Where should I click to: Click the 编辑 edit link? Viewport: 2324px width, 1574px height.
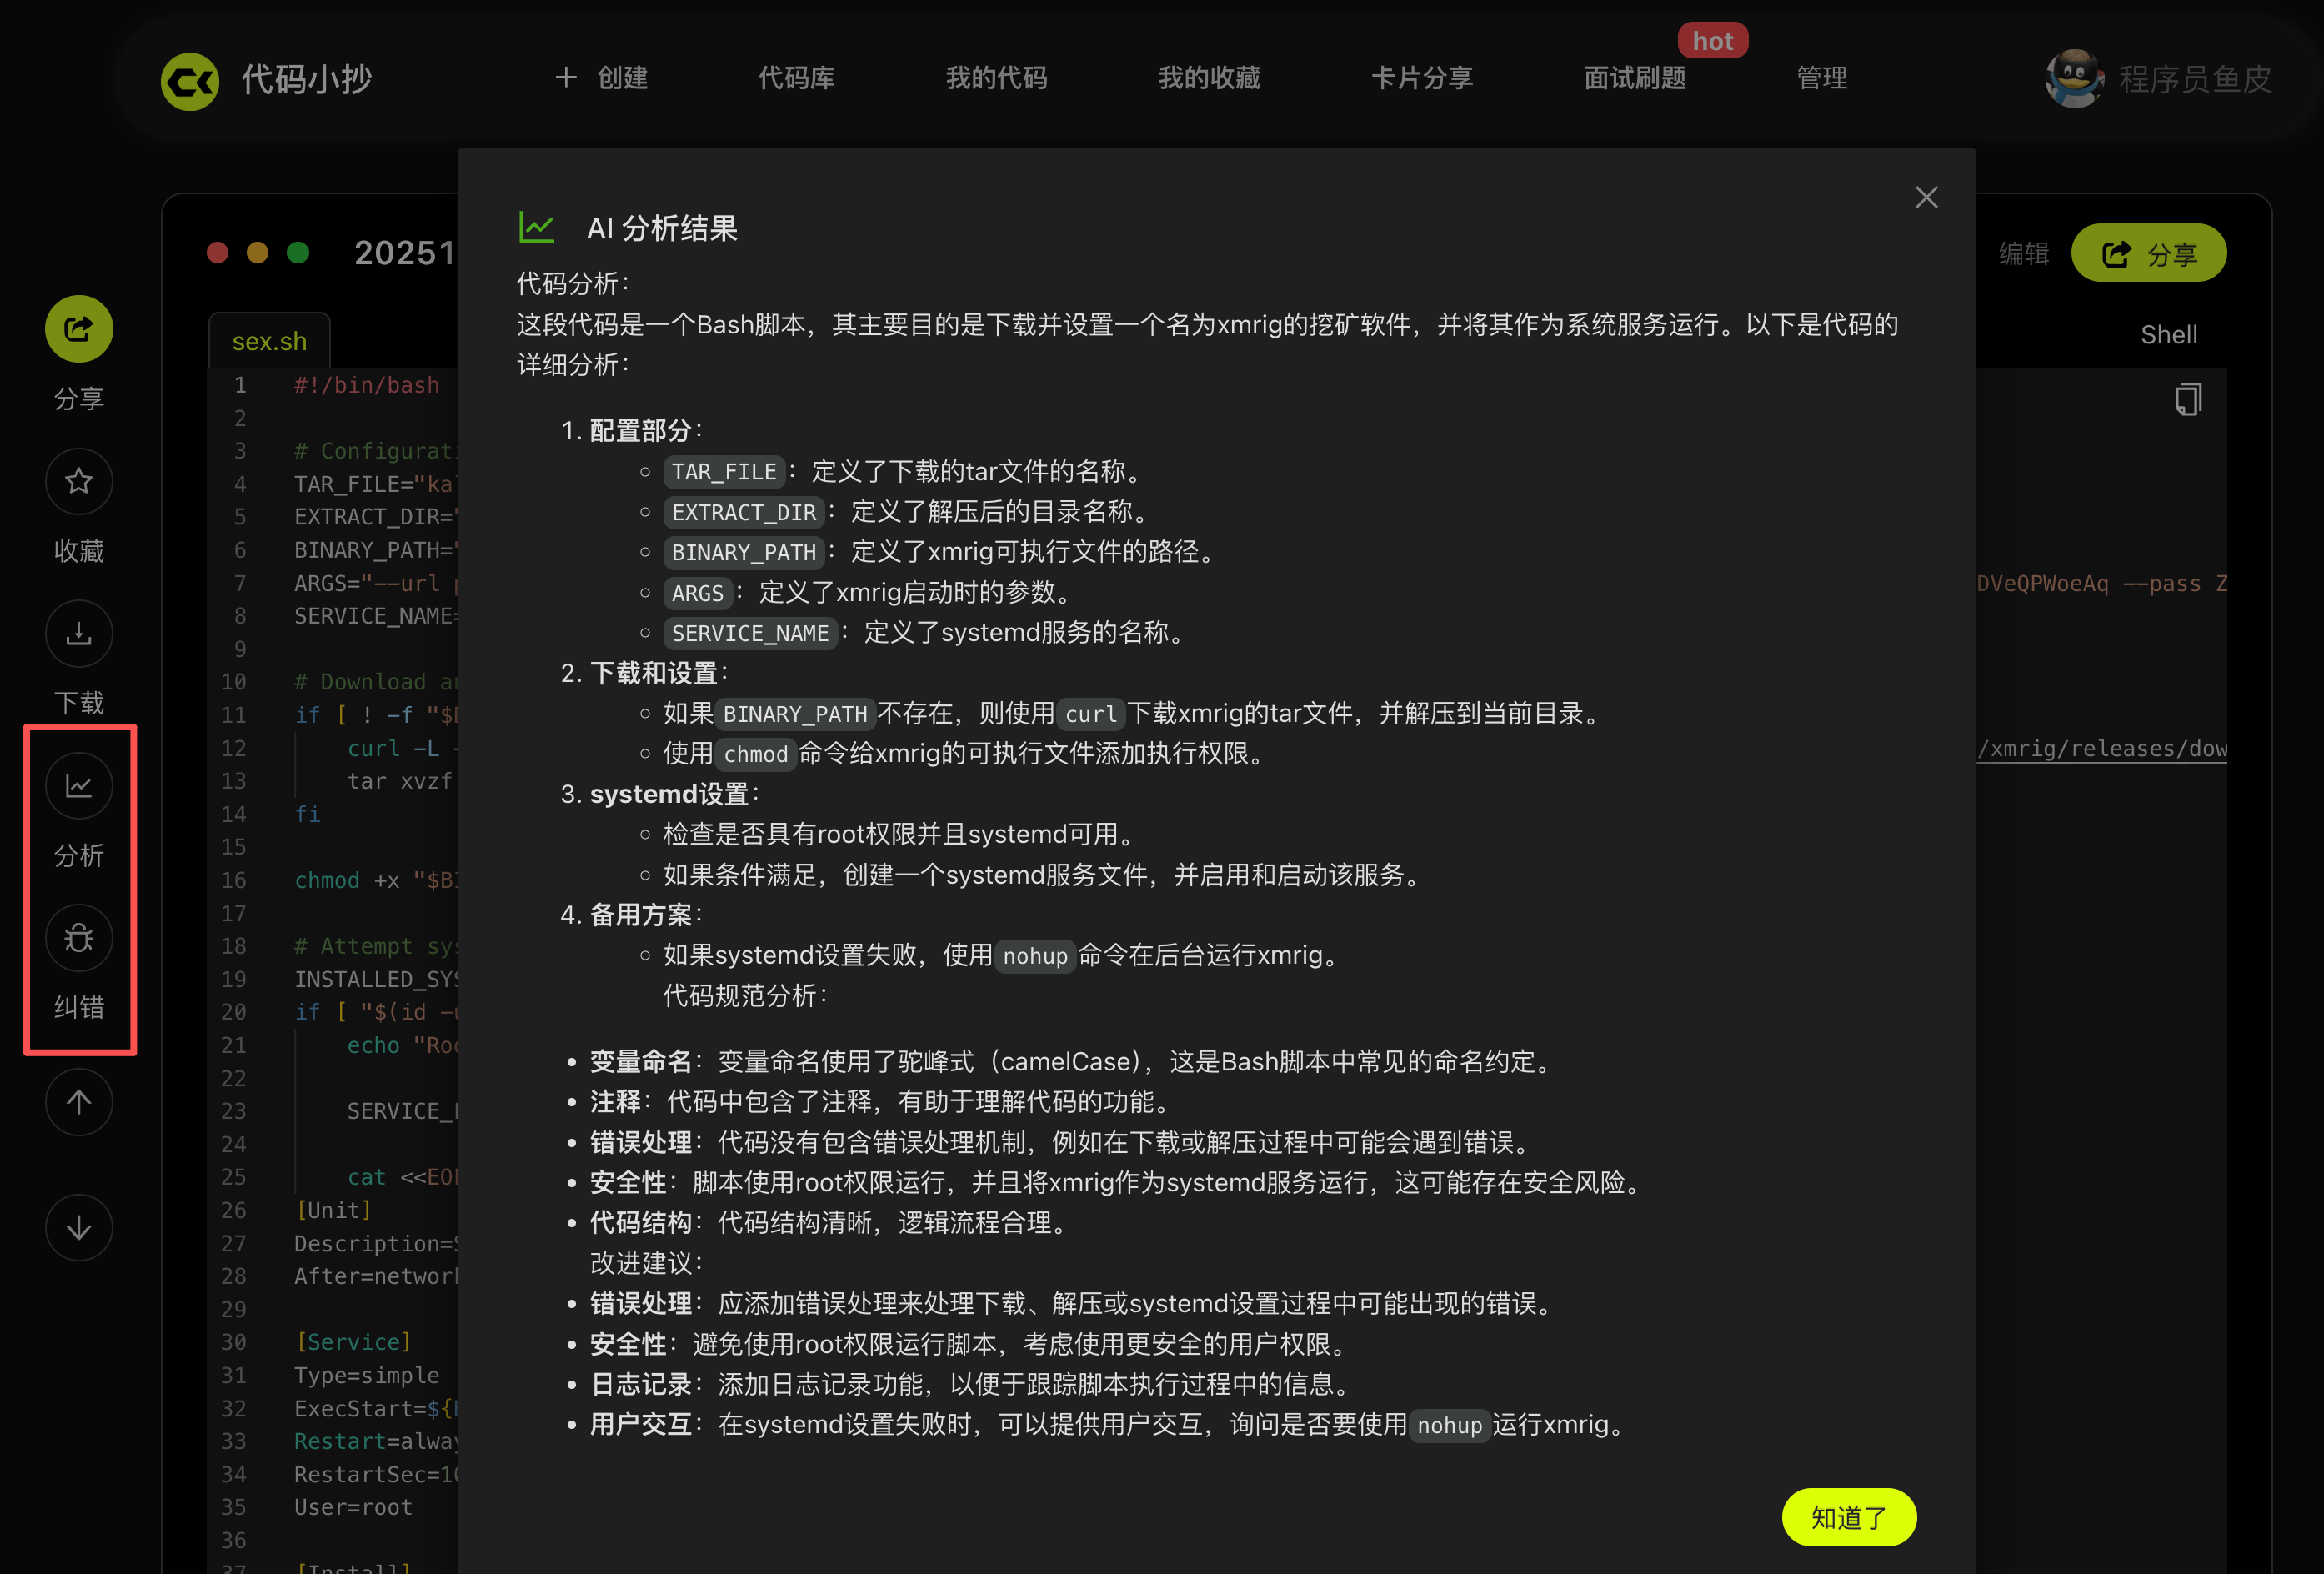point(2023,254)
